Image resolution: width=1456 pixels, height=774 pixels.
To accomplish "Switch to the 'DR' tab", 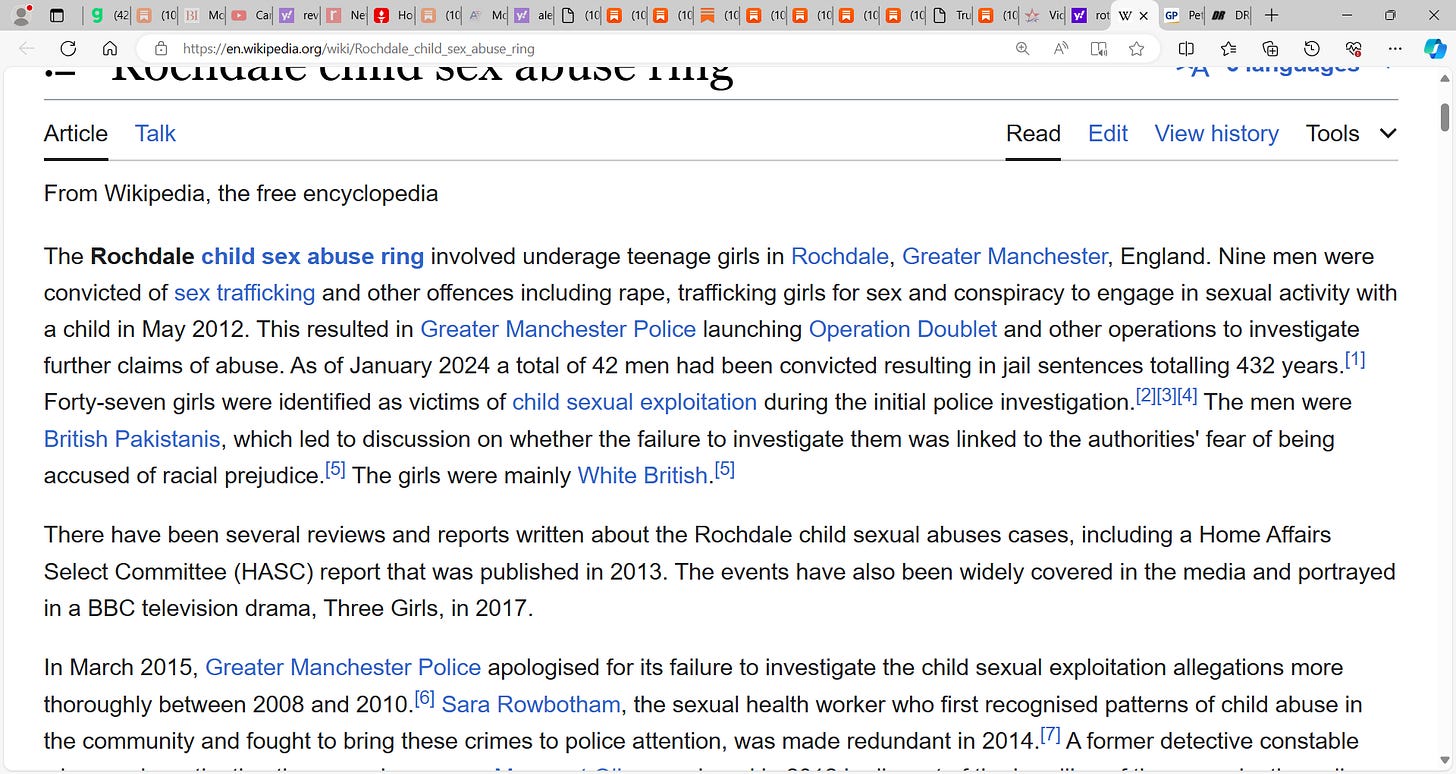I will [1230, 15].
